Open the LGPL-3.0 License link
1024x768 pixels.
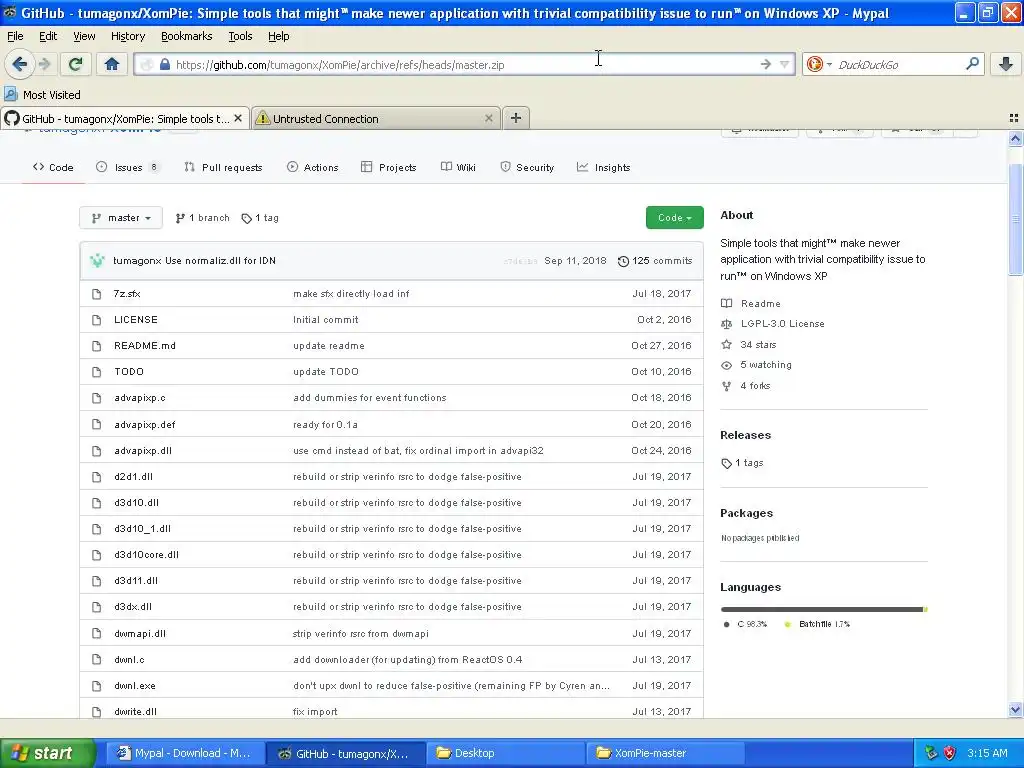point(773,323)
